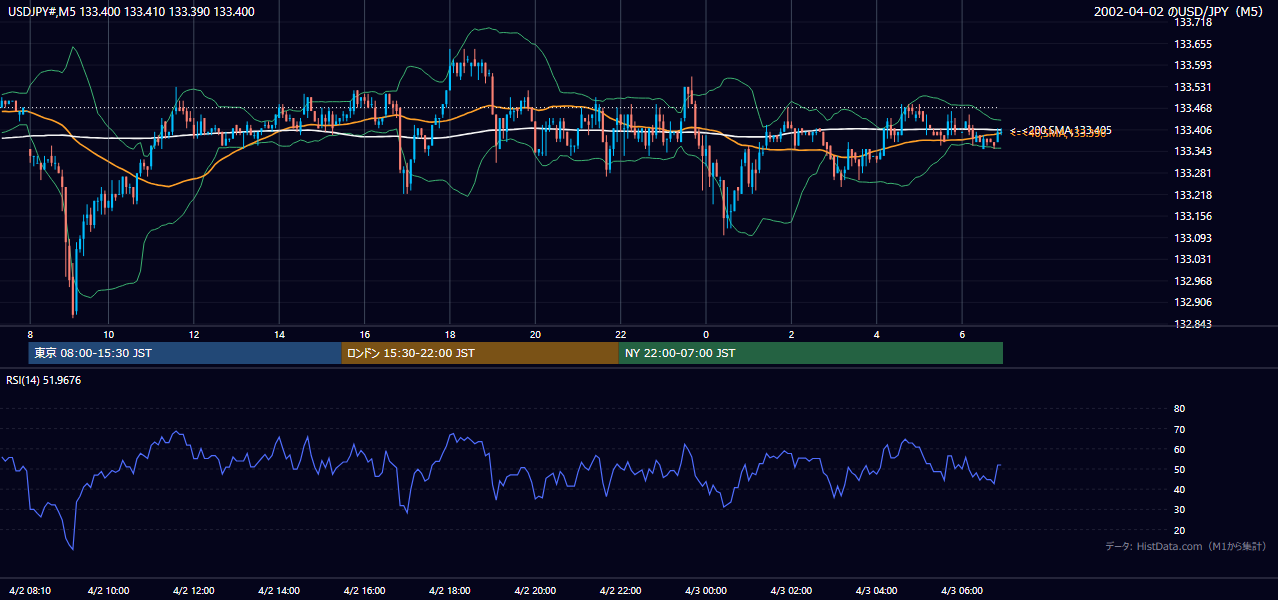Click hour label 22 under the price chart

621,334
